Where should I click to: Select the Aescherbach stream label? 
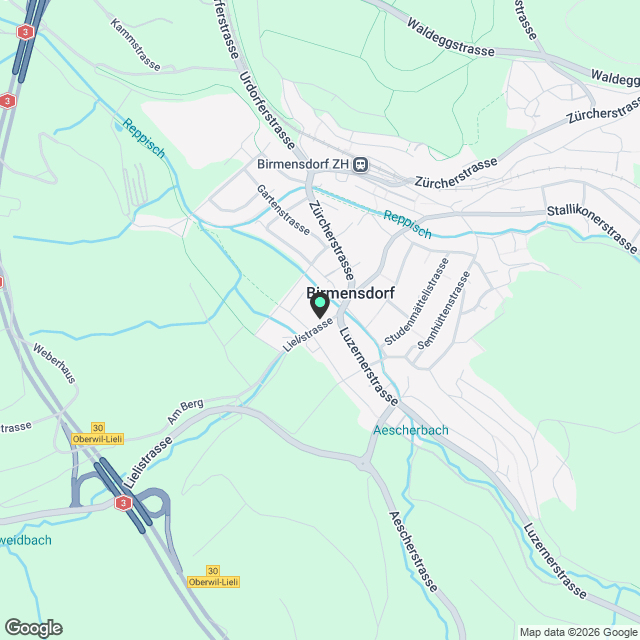point(411,430)
